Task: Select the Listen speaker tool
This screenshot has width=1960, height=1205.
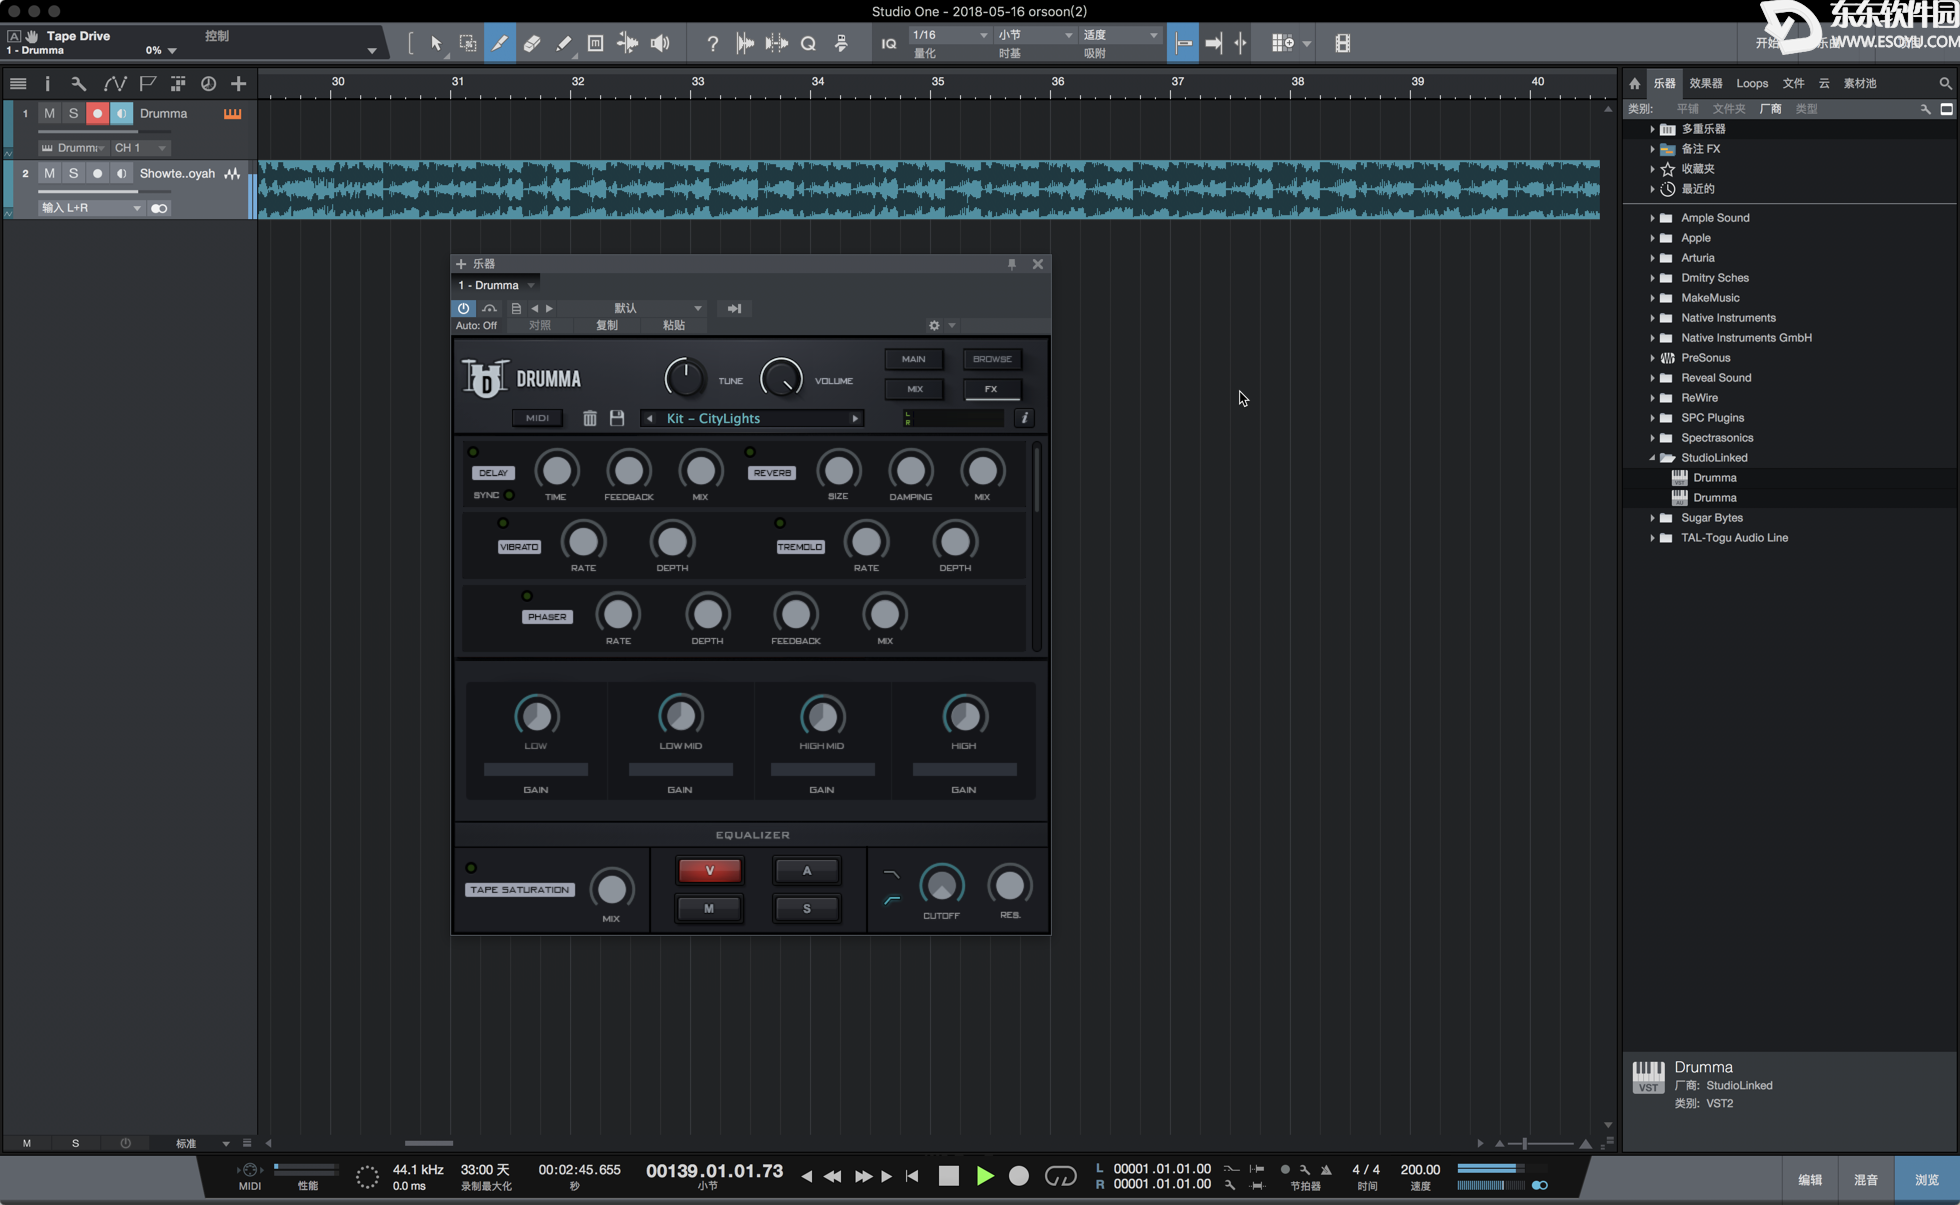Action: pos(660,43)
